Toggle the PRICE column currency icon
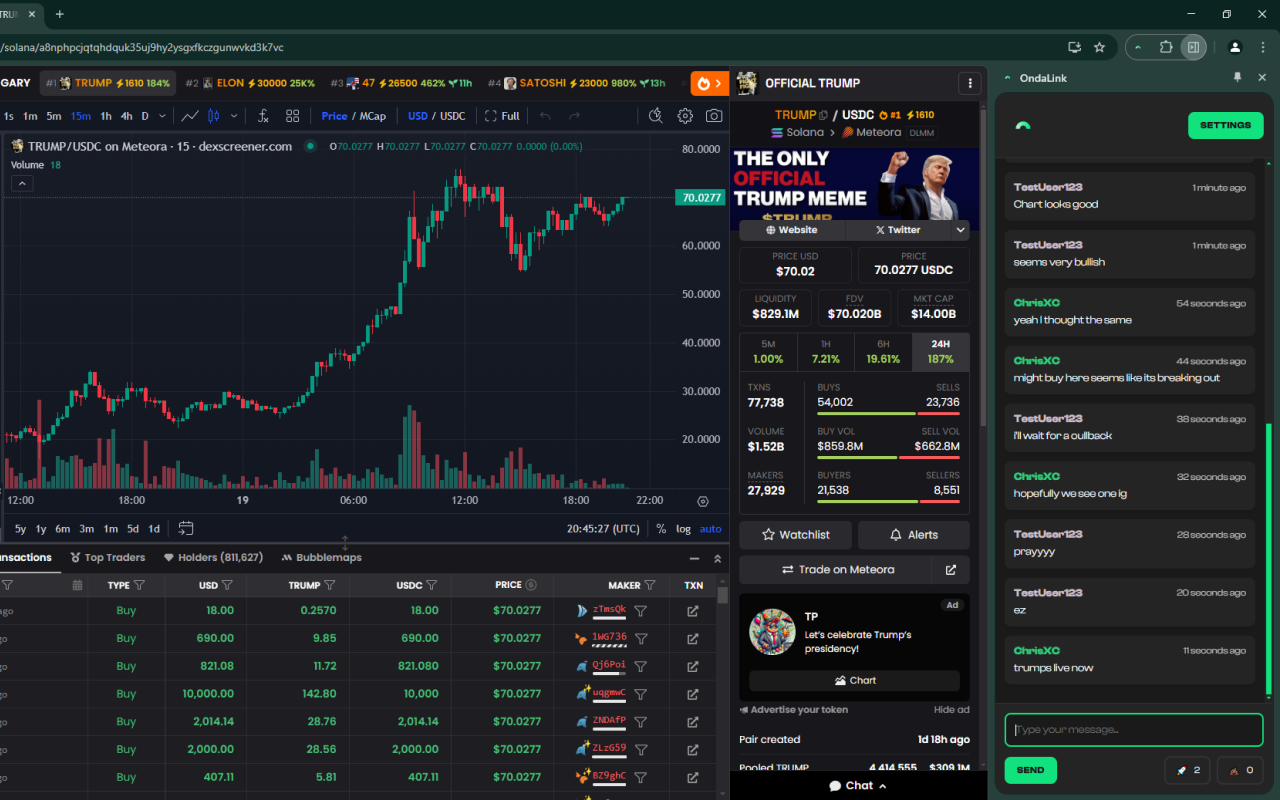This screenshot has height=800, width=1280. tap(531, 585)
